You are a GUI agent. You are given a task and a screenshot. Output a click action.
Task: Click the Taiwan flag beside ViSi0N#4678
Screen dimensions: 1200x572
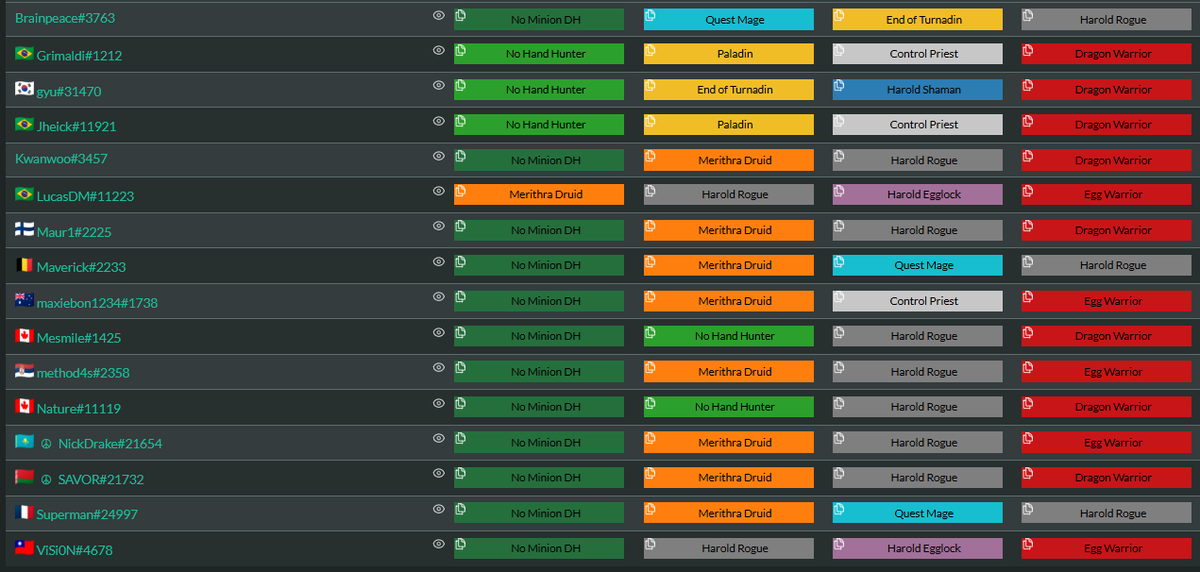(24, 548)
